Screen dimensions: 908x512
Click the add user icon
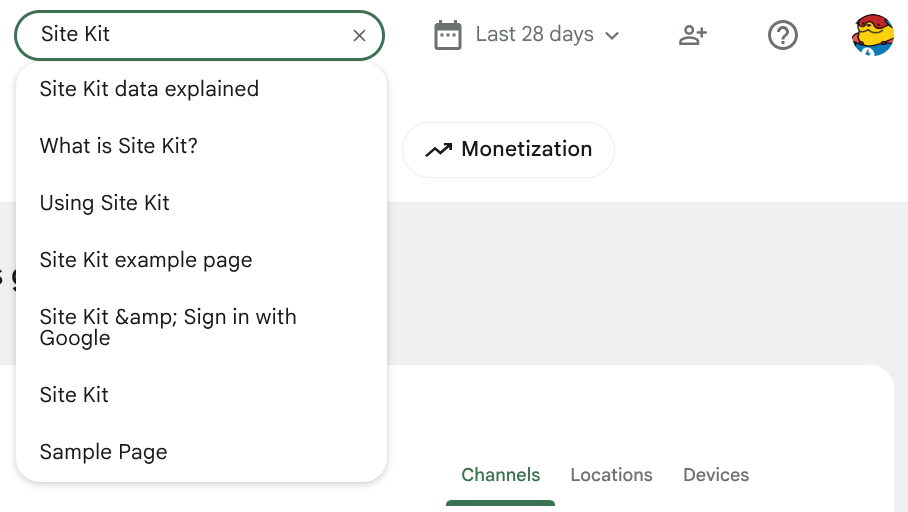coord(692,35)
